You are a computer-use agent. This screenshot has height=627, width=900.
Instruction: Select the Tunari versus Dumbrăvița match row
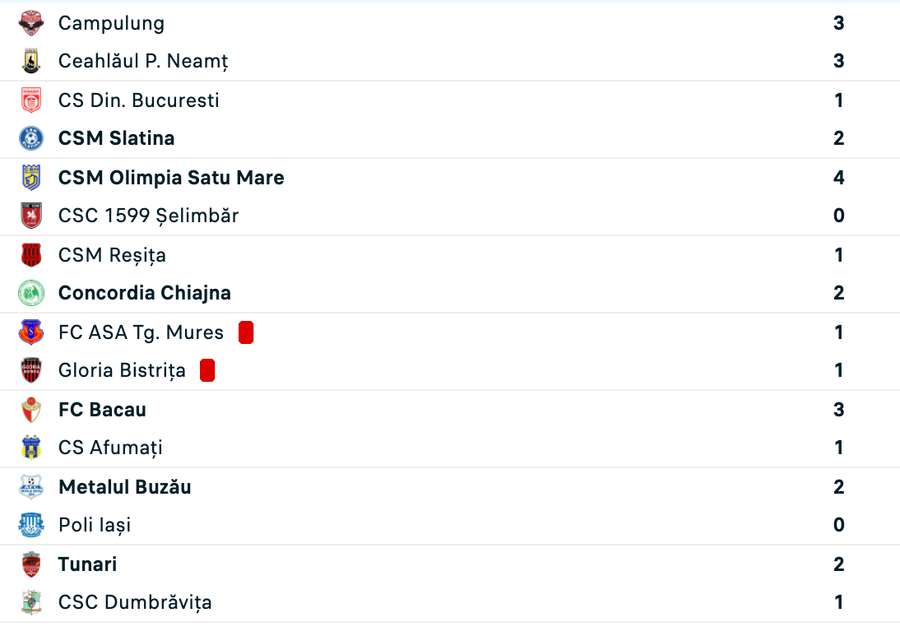click(x=450, y=583)
